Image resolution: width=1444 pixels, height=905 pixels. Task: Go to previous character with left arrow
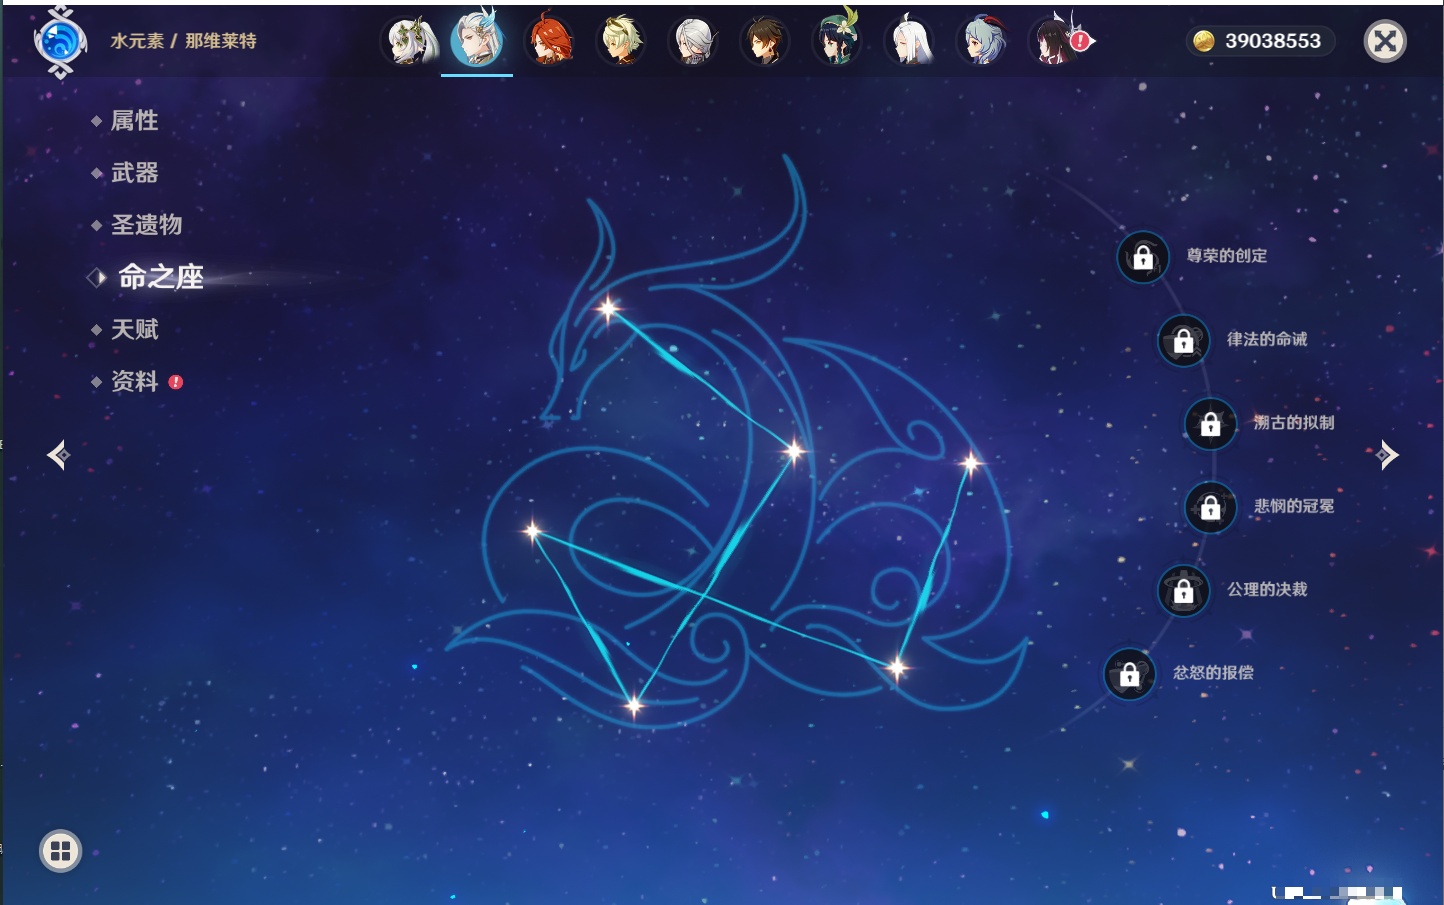coord(58,455)
